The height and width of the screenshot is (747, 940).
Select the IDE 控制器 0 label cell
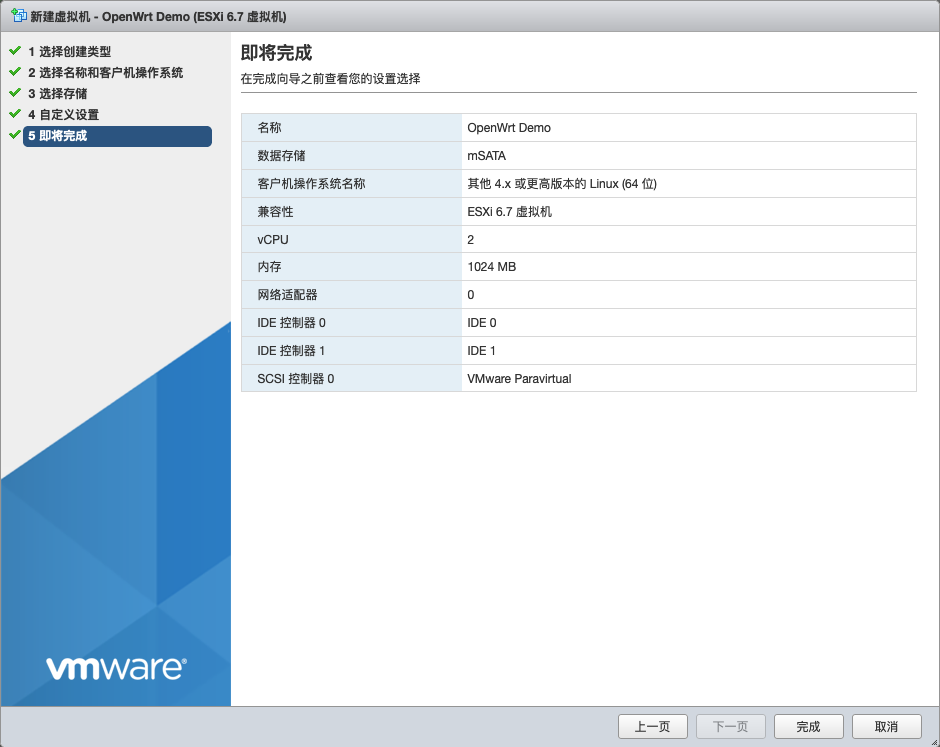352,323
